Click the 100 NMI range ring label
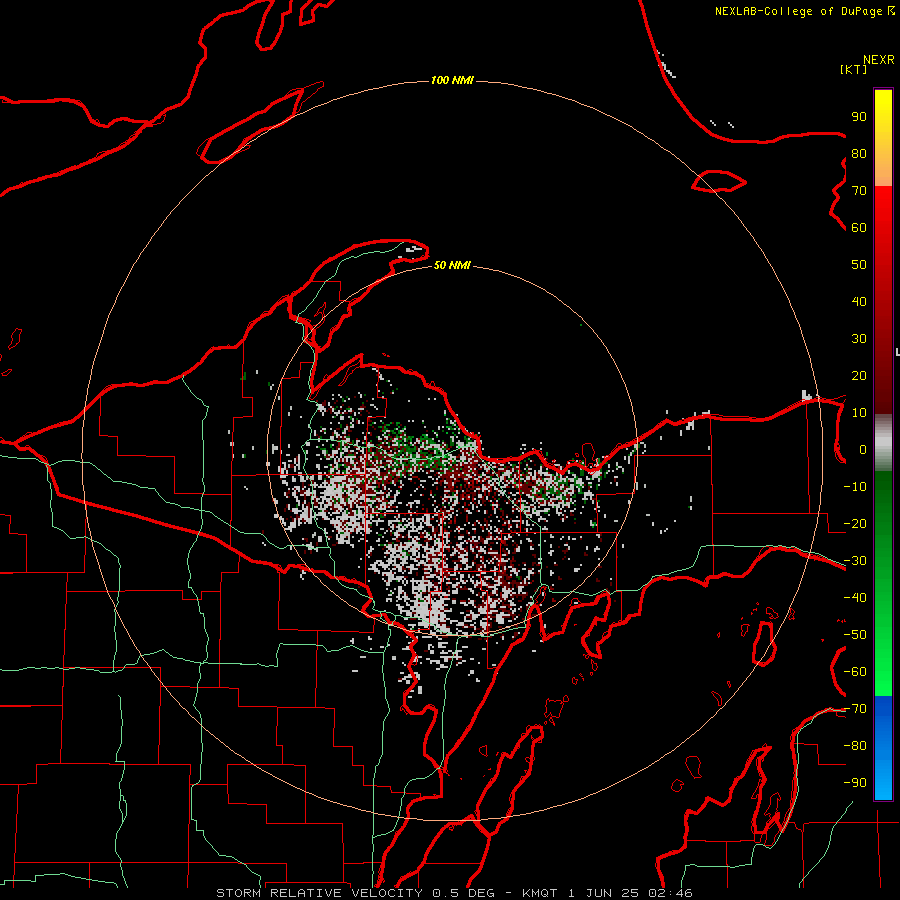Screen dimensions: 900x900 [x=452, y=80]
